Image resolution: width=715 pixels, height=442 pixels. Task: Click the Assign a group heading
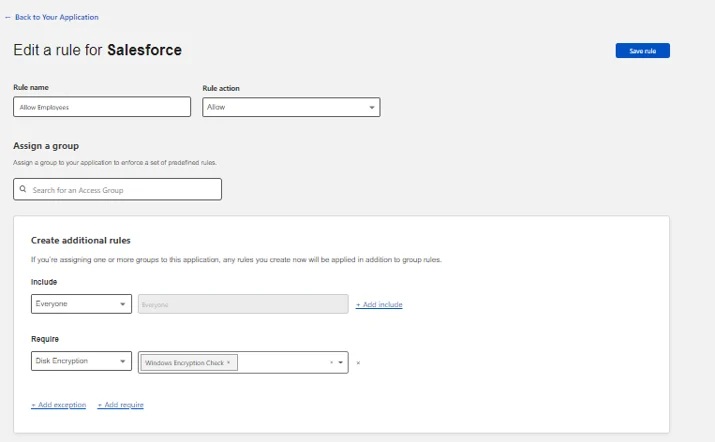[x=46, y=146]
